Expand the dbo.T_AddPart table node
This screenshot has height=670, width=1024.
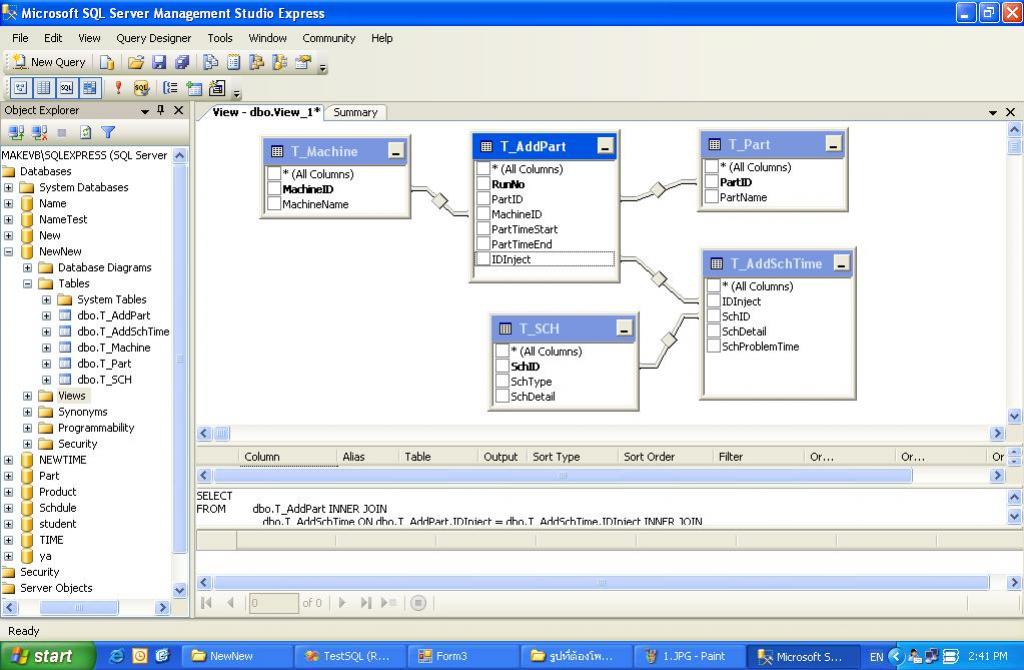click(x=46, y=315)
